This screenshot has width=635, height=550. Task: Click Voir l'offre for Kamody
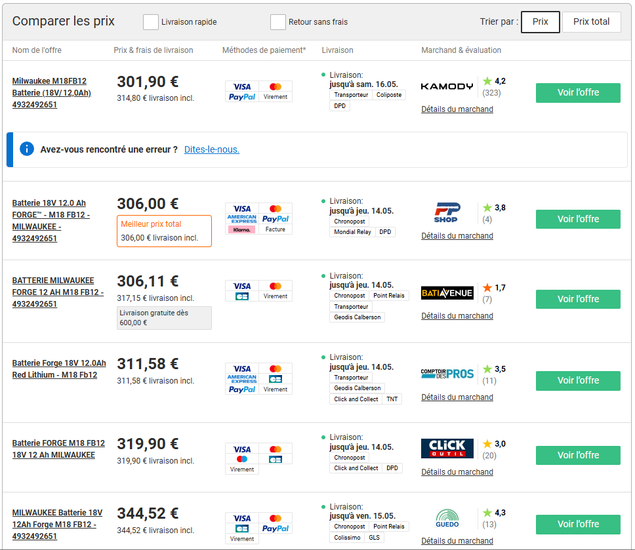coord(578,93)
